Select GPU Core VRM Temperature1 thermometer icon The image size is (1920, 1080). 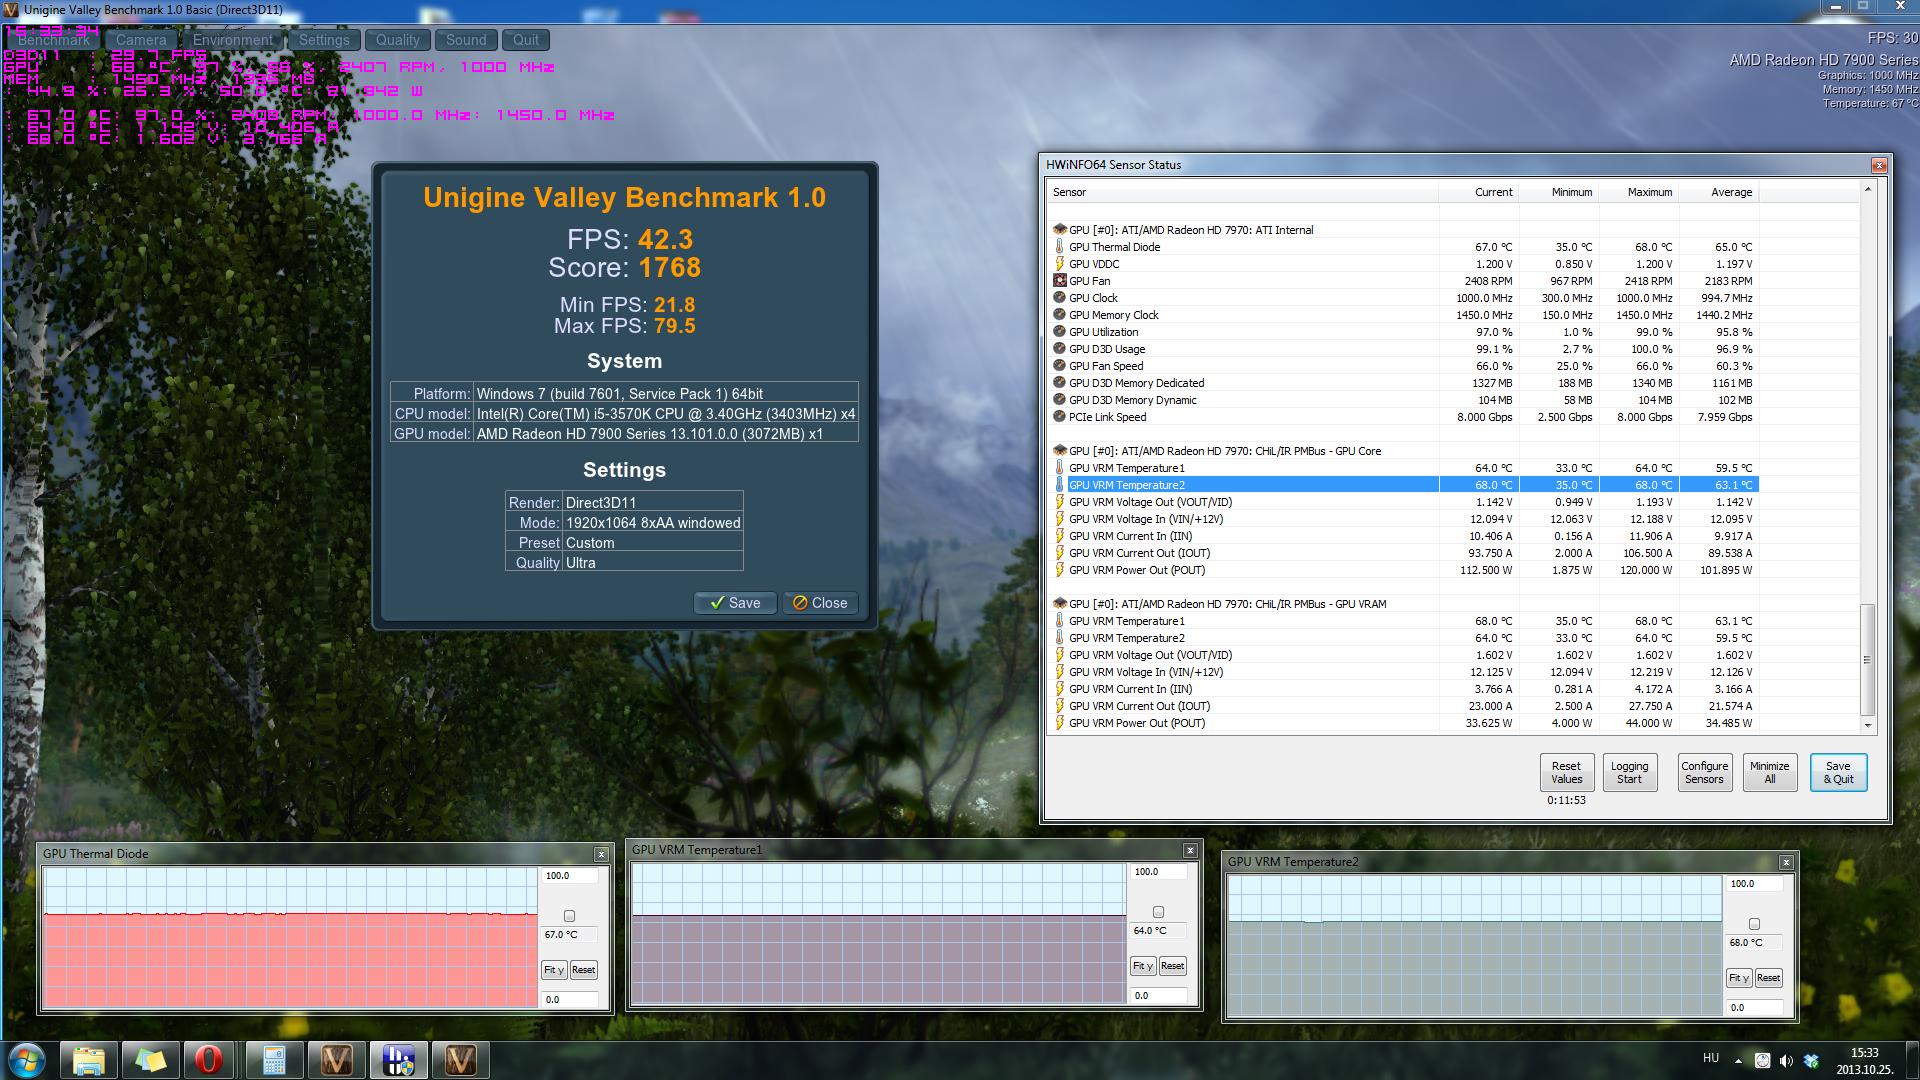click(x=1059, y=468)
